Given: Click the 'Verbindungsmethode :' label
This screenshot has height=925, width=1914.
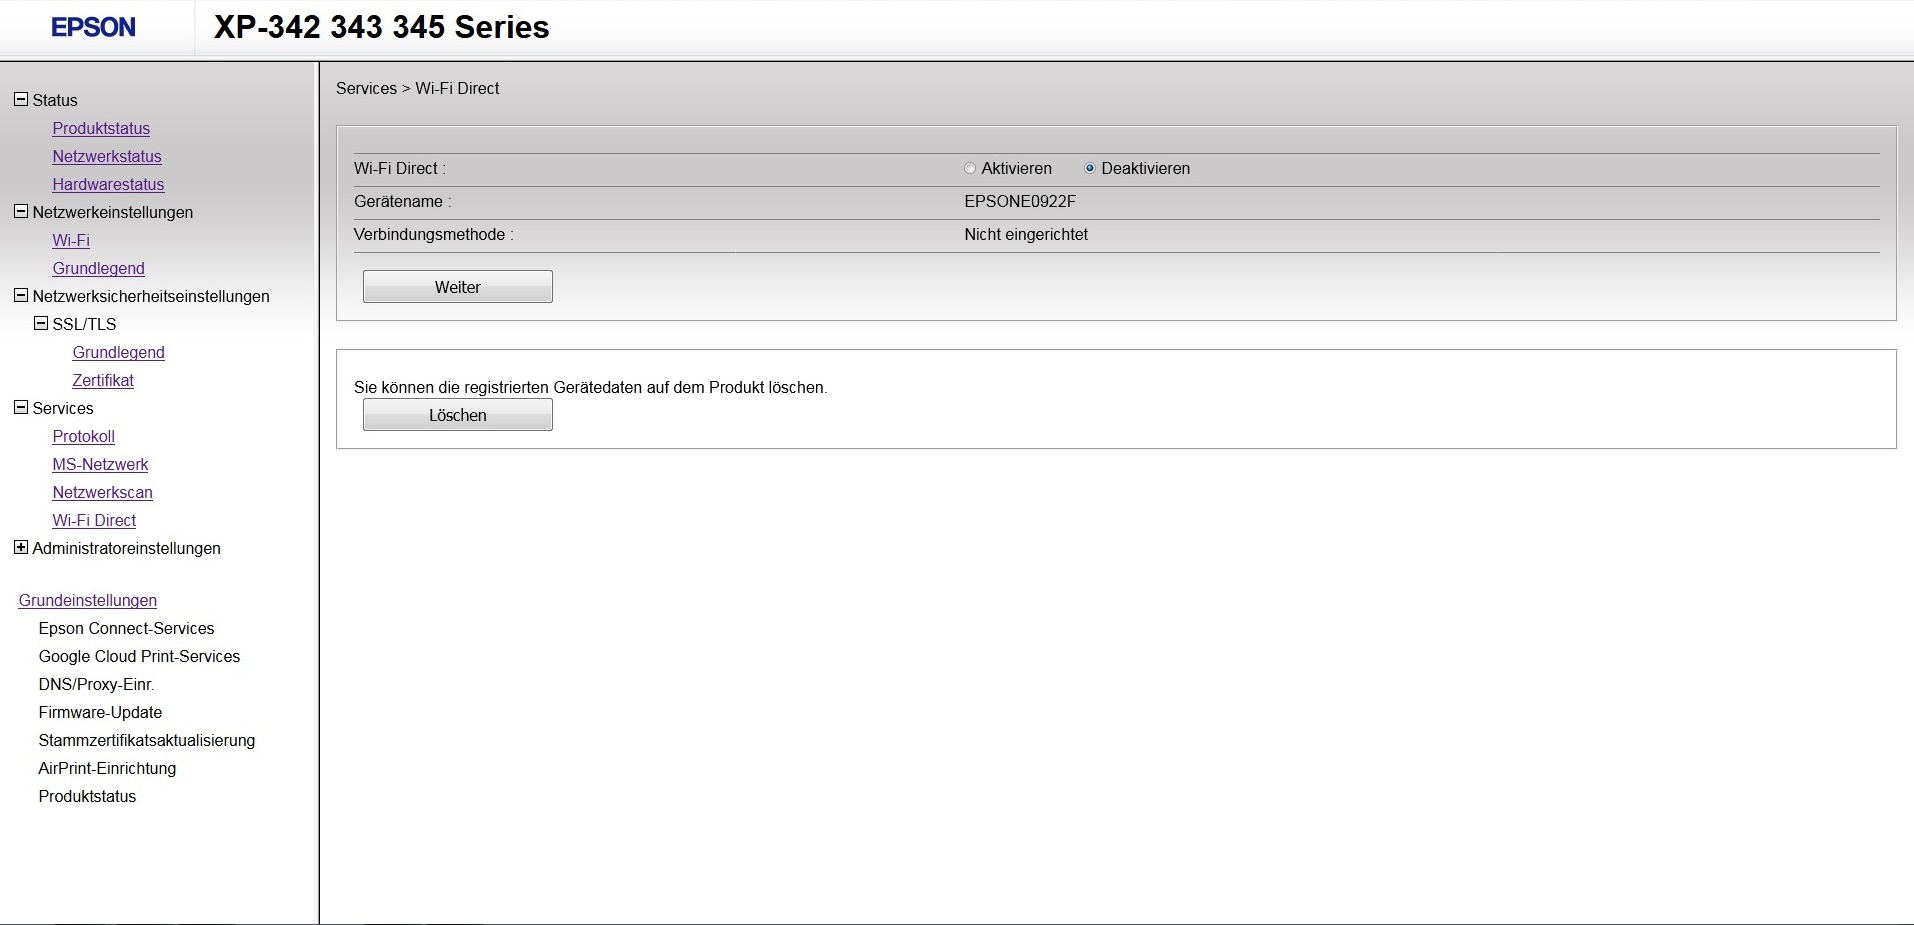Looking at the screenshot, I should pos(434,235).
